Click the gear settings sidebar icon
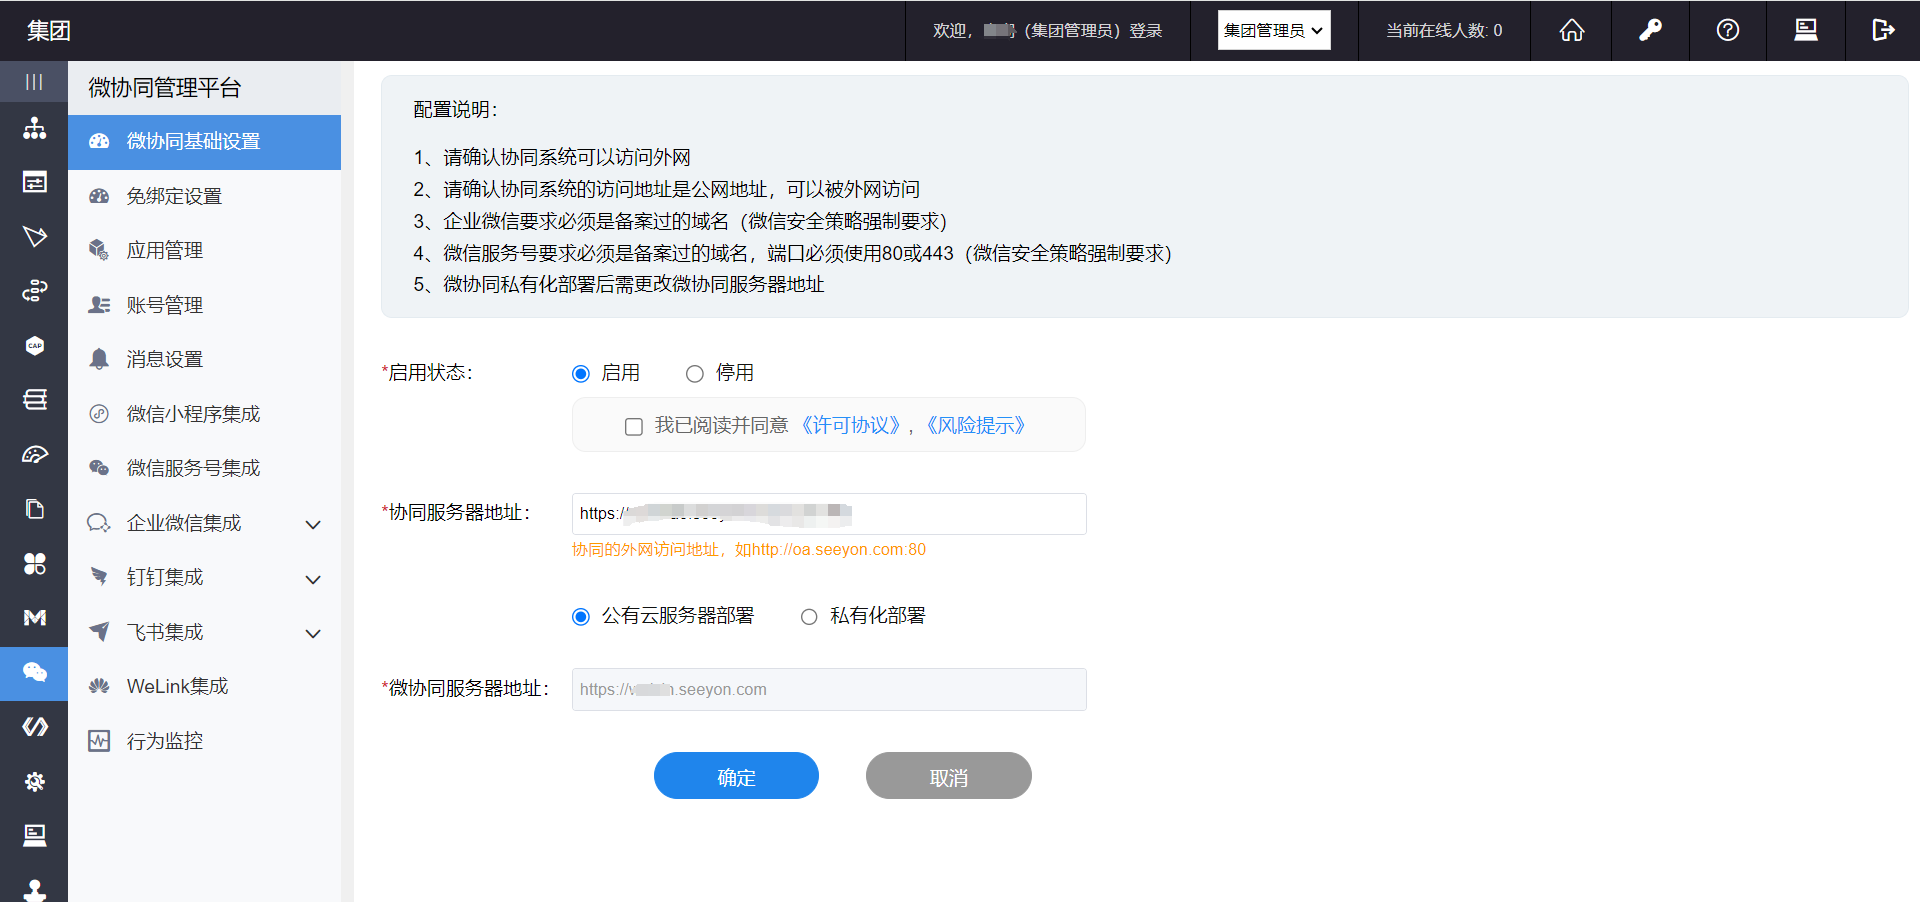Screen dimensions: 1920x902 34,781
